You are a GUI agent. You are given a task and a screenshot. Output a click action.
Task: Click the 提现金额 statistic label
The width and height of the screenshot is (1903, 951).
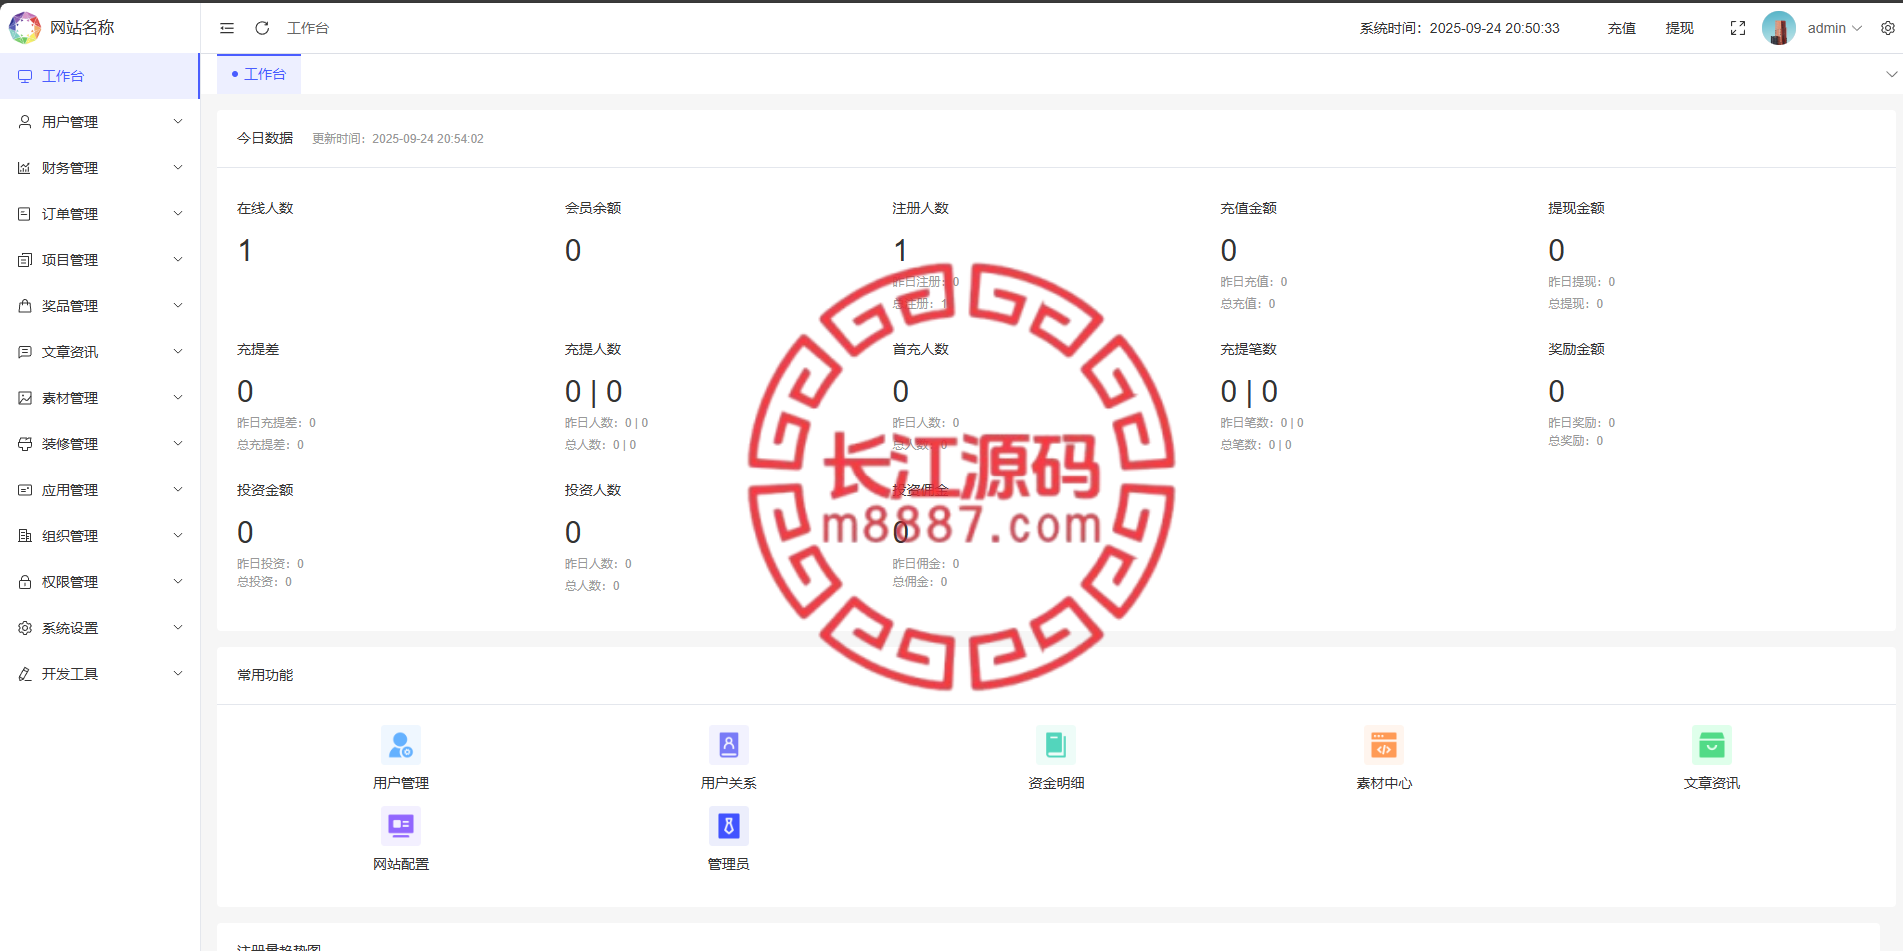click(x=1577, y=208)
